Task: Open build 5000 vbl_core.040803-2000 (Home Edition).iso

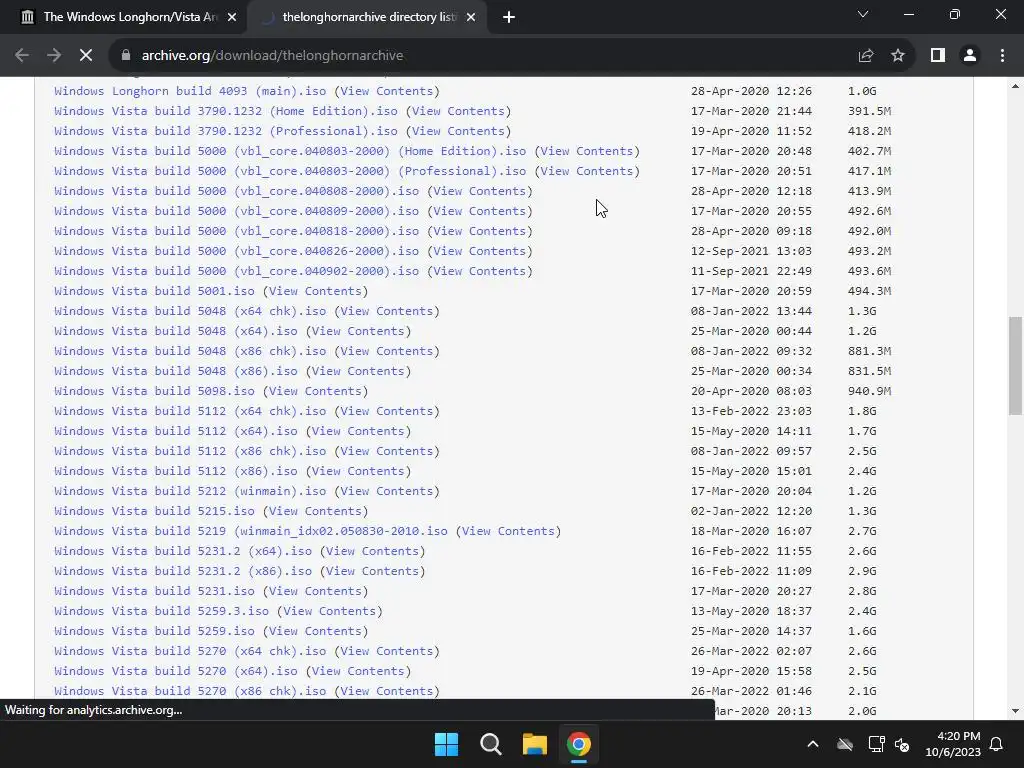Action: (x=290, y=151)
